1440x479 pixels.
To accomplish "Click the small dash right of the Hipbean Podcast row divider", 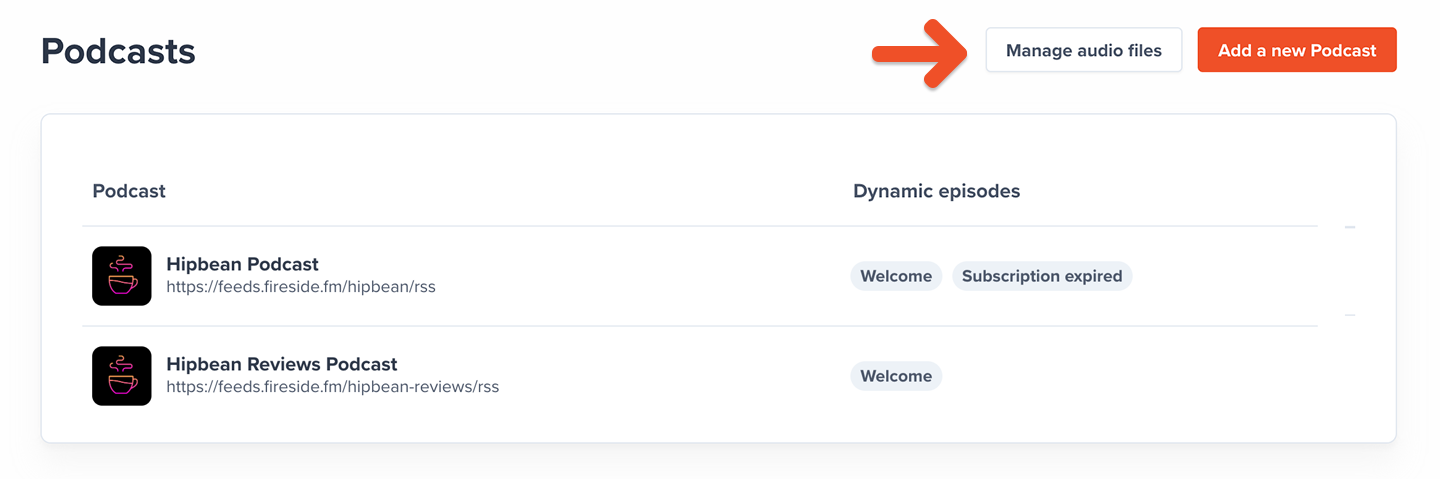I will pos(1350,315).
